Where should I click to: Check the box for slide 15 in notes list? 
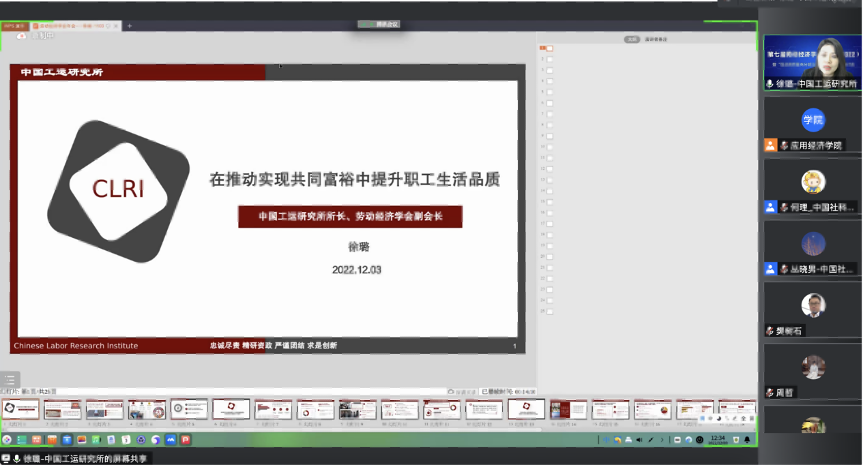pos(549,202)
